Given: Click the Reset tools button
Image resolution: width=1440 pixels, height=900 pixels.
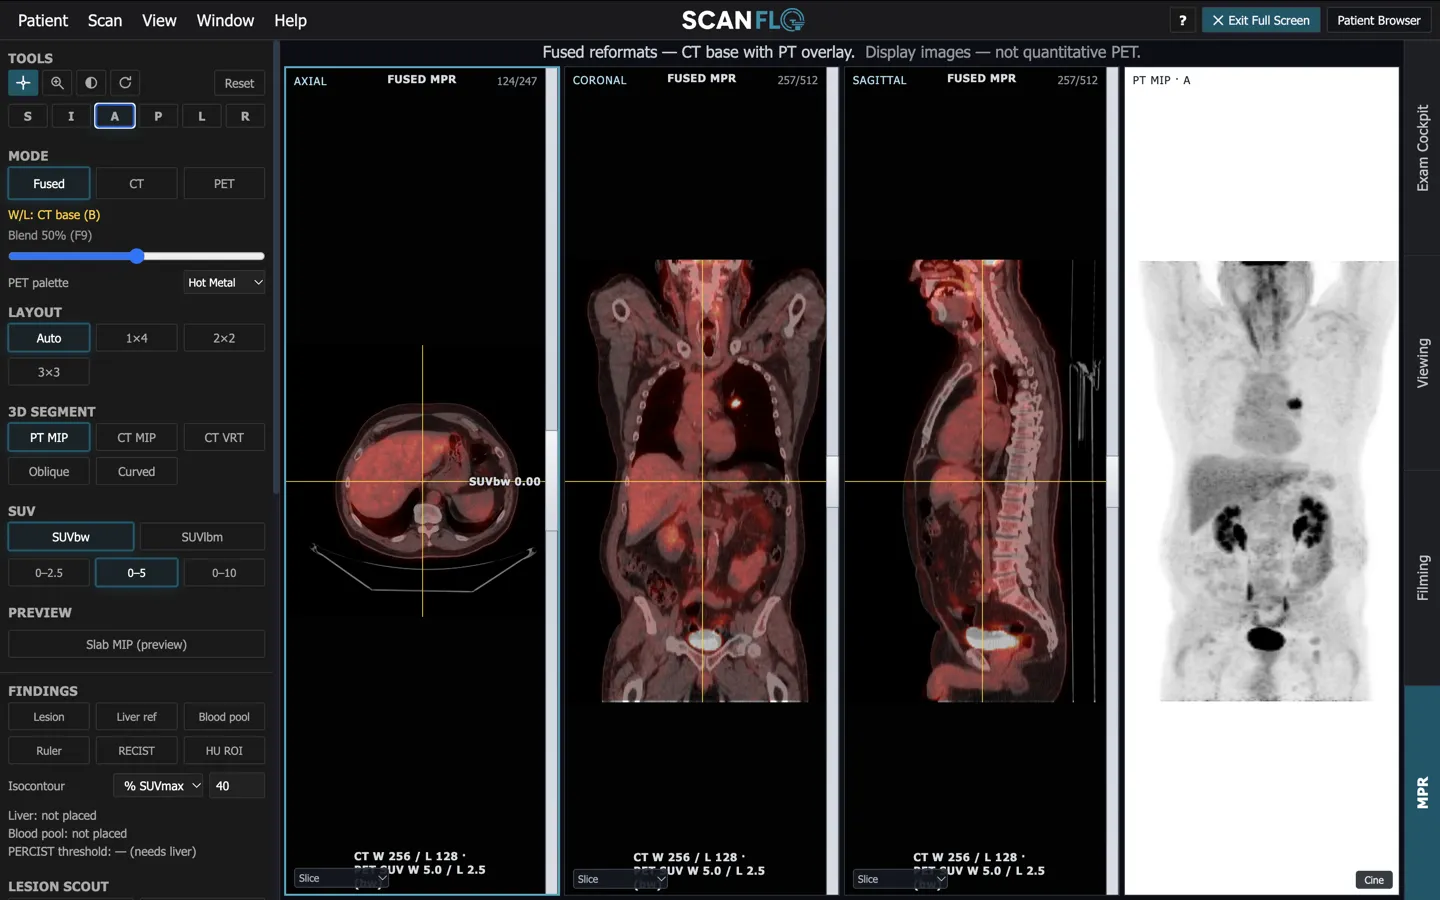Looking at the screenshot, I should pos(239,83).
